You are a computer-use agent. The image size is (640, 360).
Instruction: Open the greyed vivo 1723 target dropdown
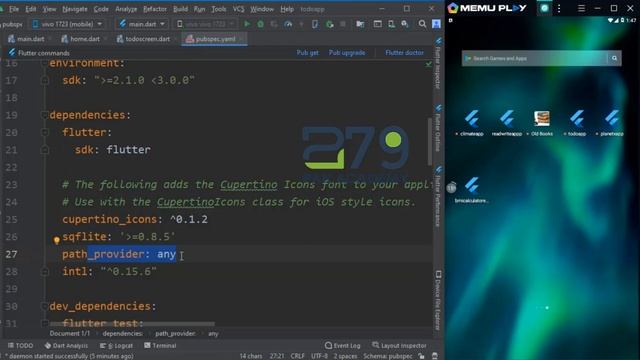pos(205,24)
